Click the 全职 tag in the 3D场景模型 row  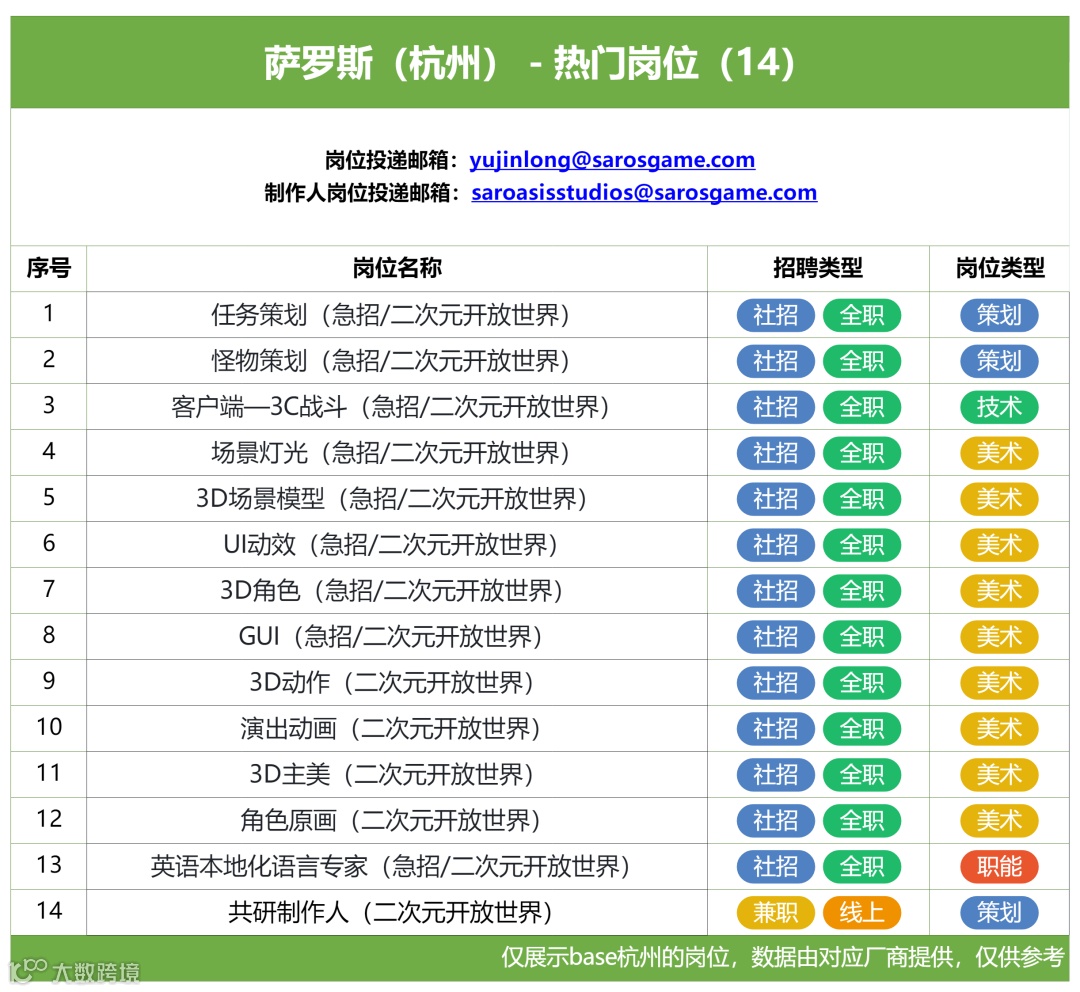(862, 499)
